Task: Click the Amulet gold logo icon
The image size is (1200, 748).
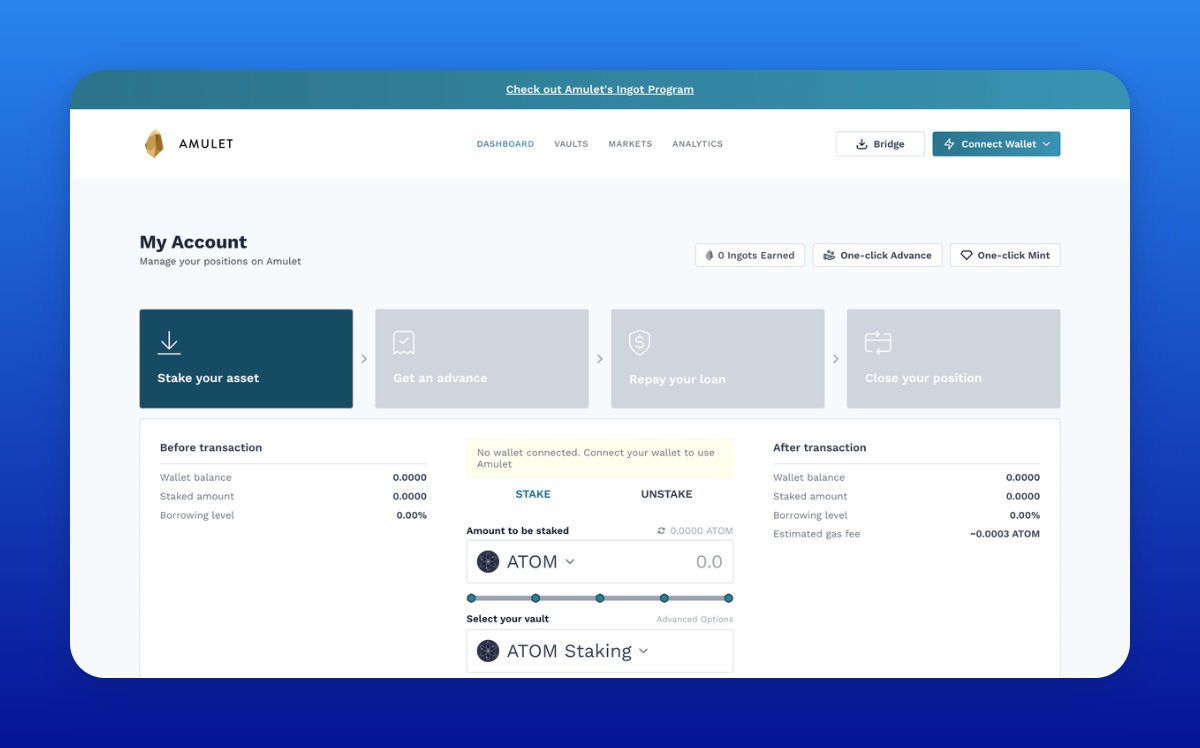Action: tap(154, 144)
